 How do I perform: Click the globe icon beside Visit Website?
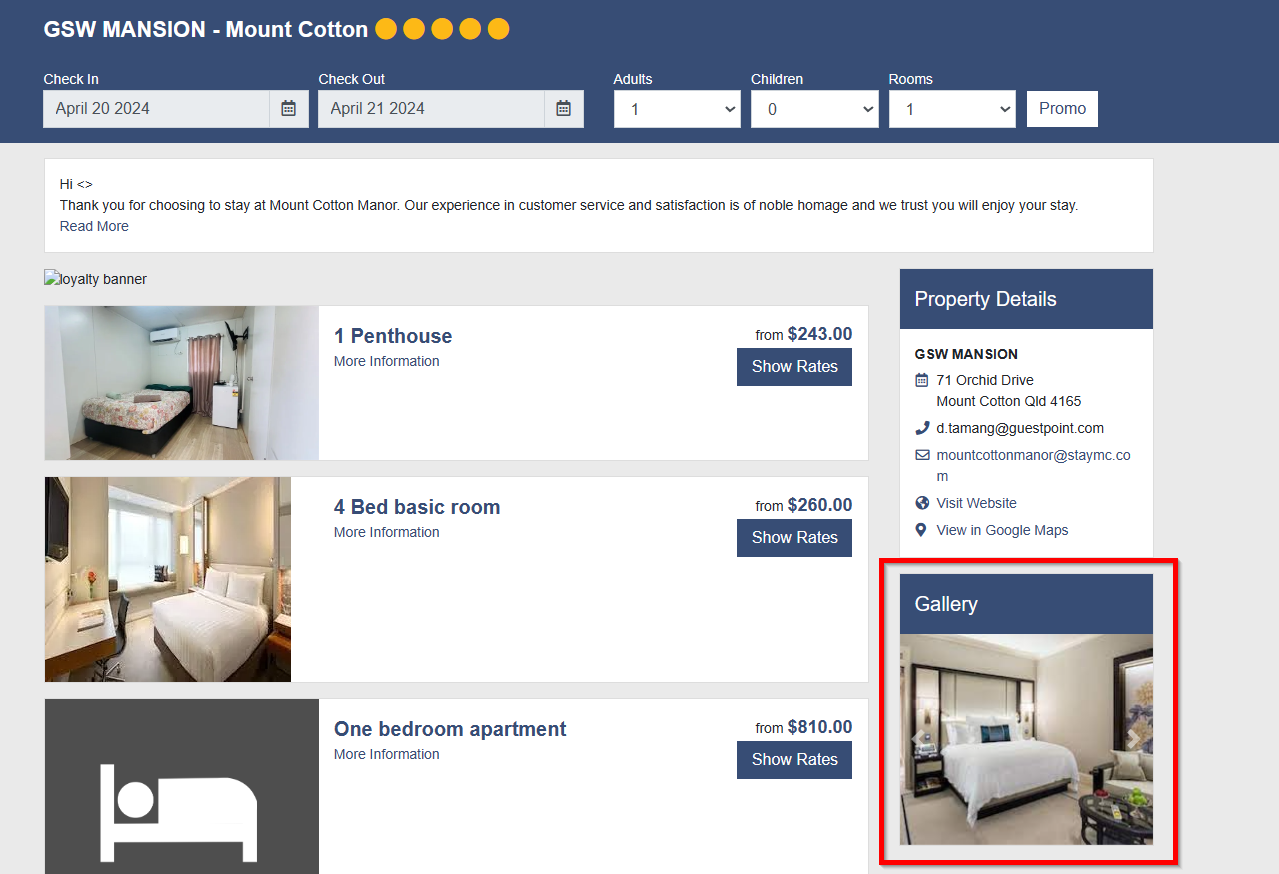click(922, 503)
